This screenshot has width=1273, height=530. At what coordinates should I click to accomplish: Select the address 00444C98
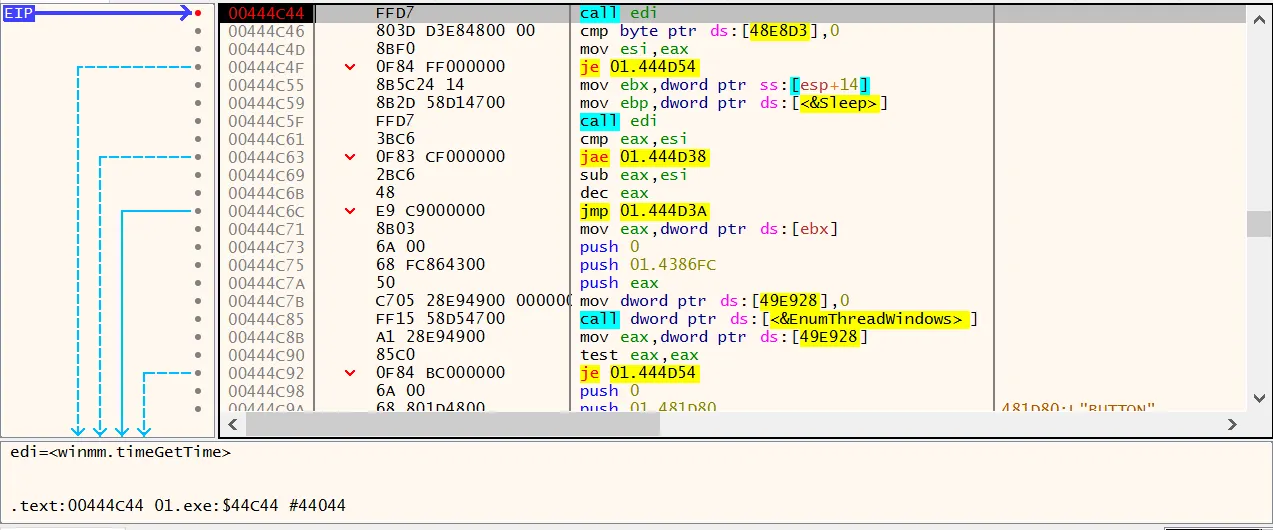[x=266, y=391]
